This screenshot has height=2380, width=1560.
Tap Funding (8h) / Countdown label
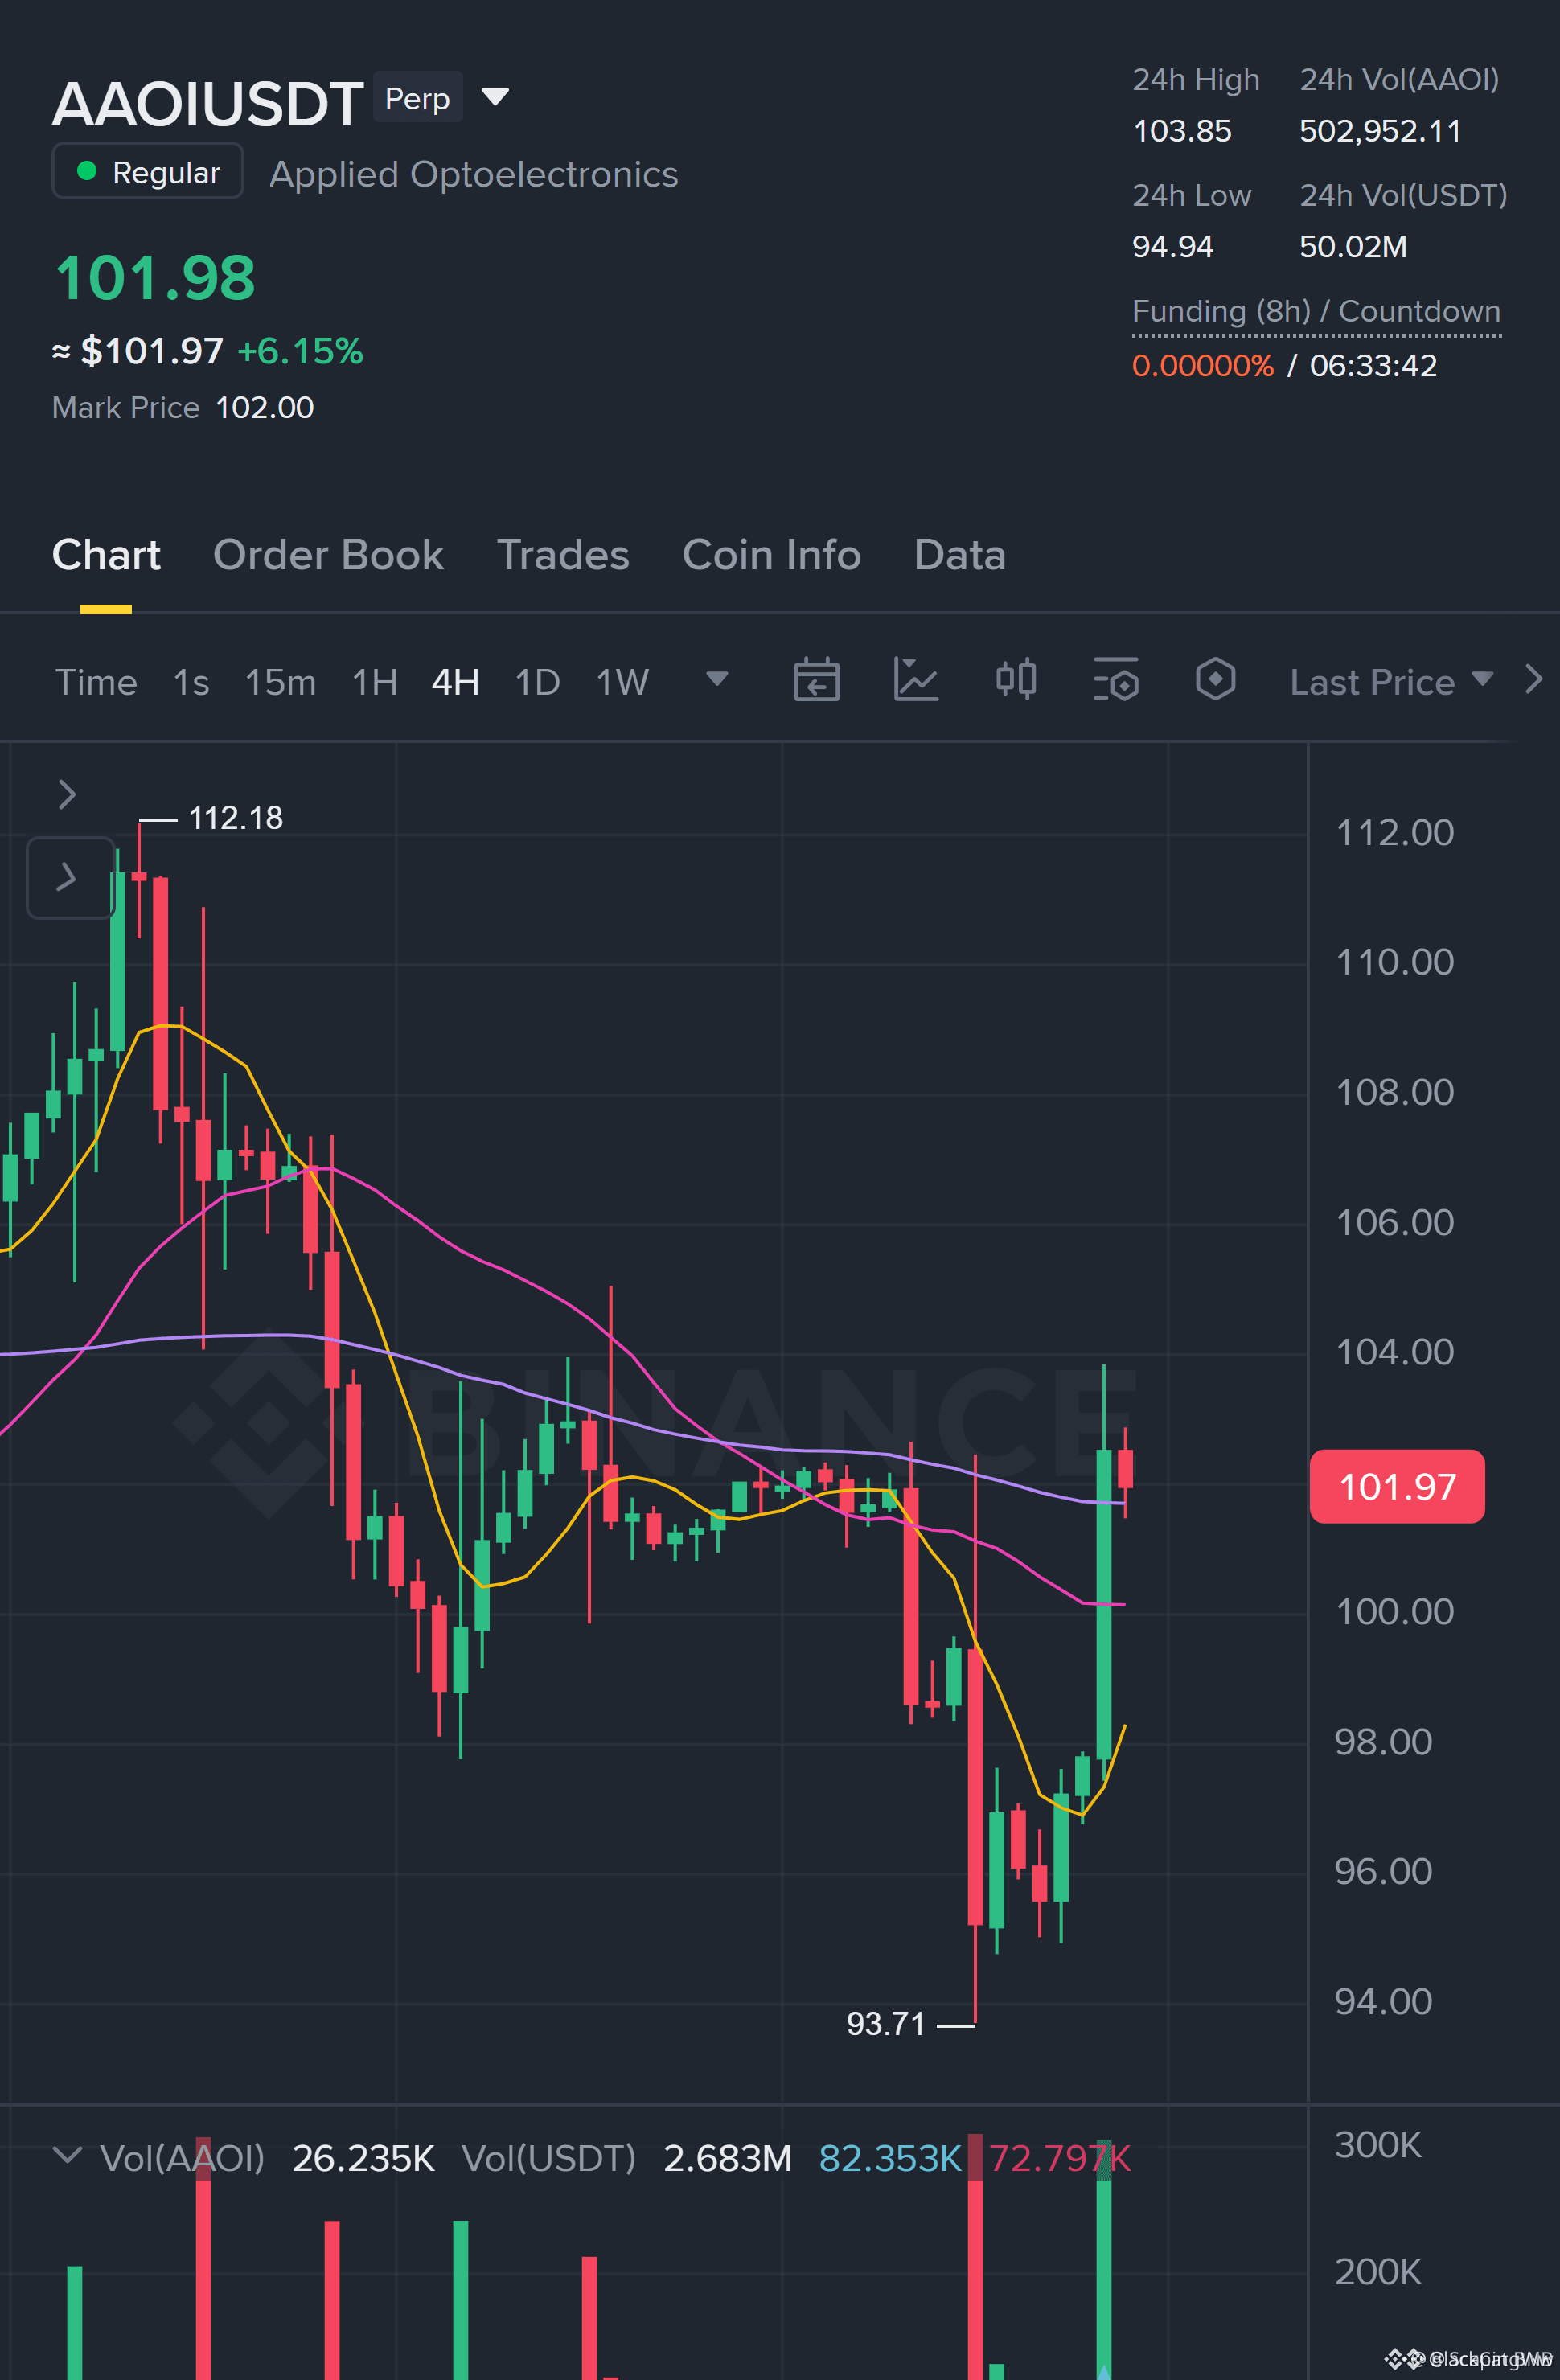[1316, 311]
